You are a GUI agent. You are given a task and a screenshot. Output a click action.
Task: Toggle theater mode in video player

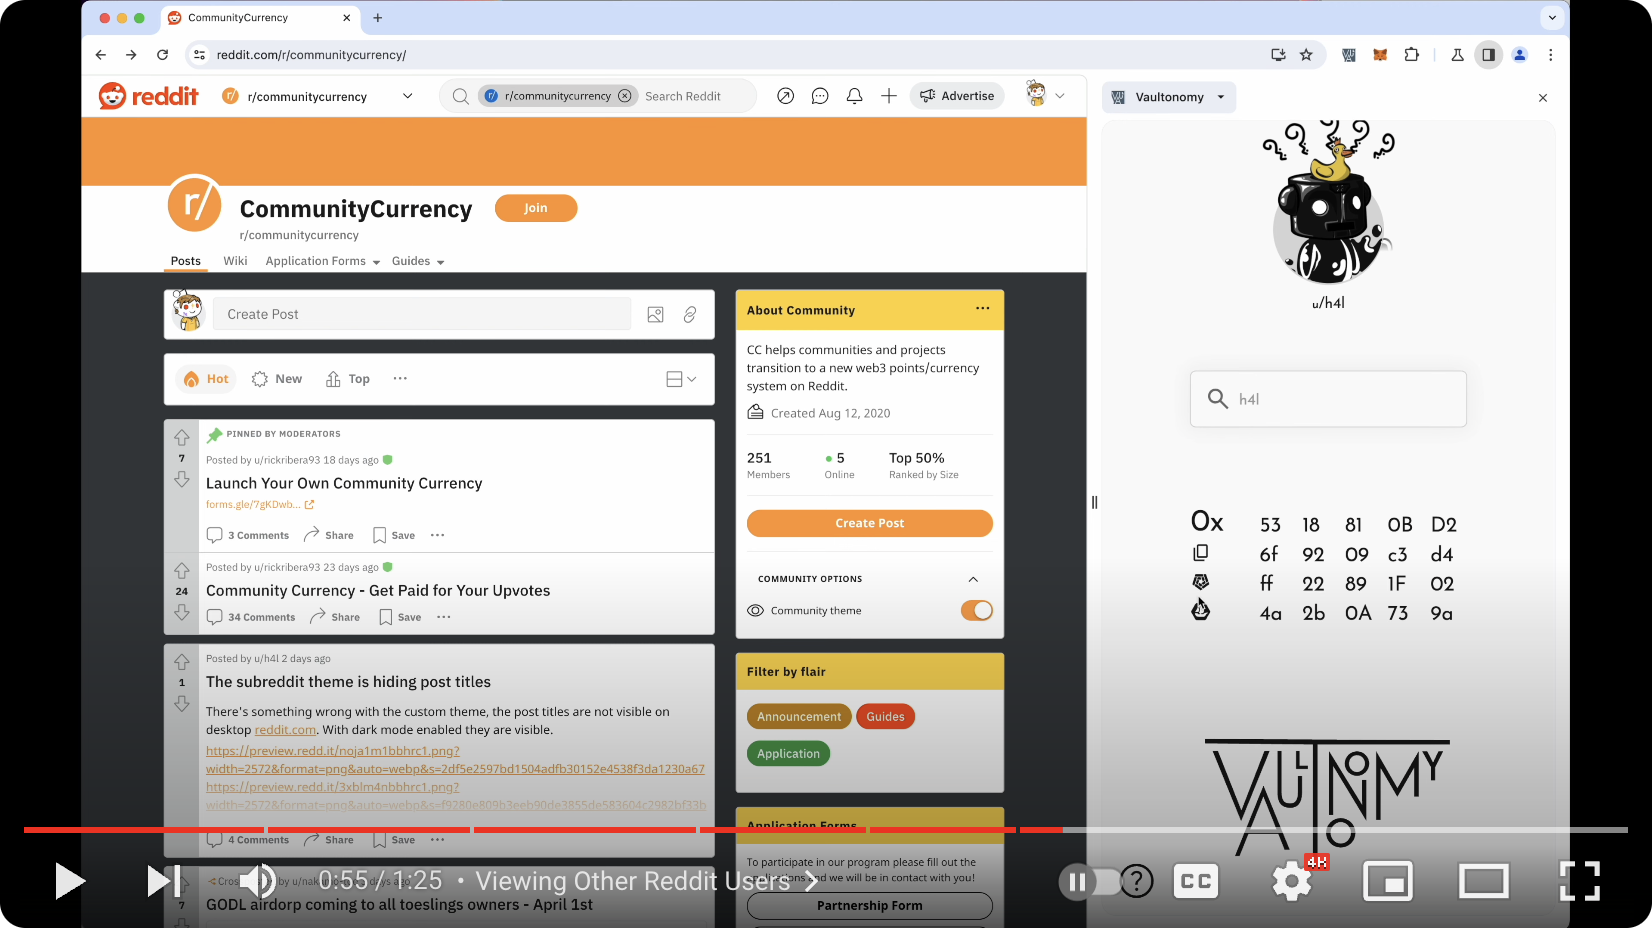coord(1484,881)
